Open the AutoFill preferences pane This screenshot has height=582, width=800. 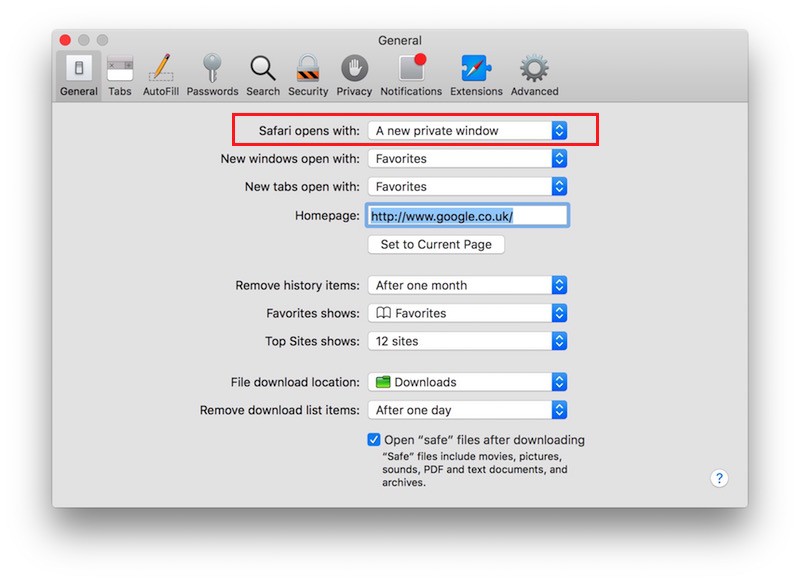pyautogui.click(x=160, y=75)
